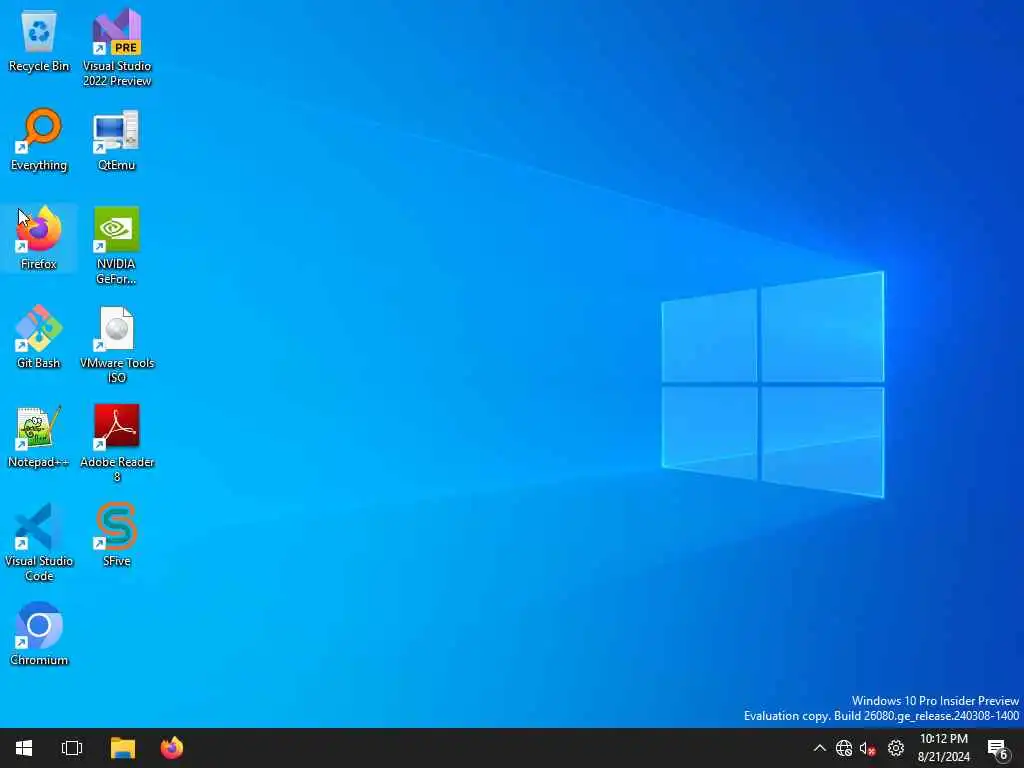Open the Windows Start menu
Screen dimensions: 1024x768
coord(24,748)
